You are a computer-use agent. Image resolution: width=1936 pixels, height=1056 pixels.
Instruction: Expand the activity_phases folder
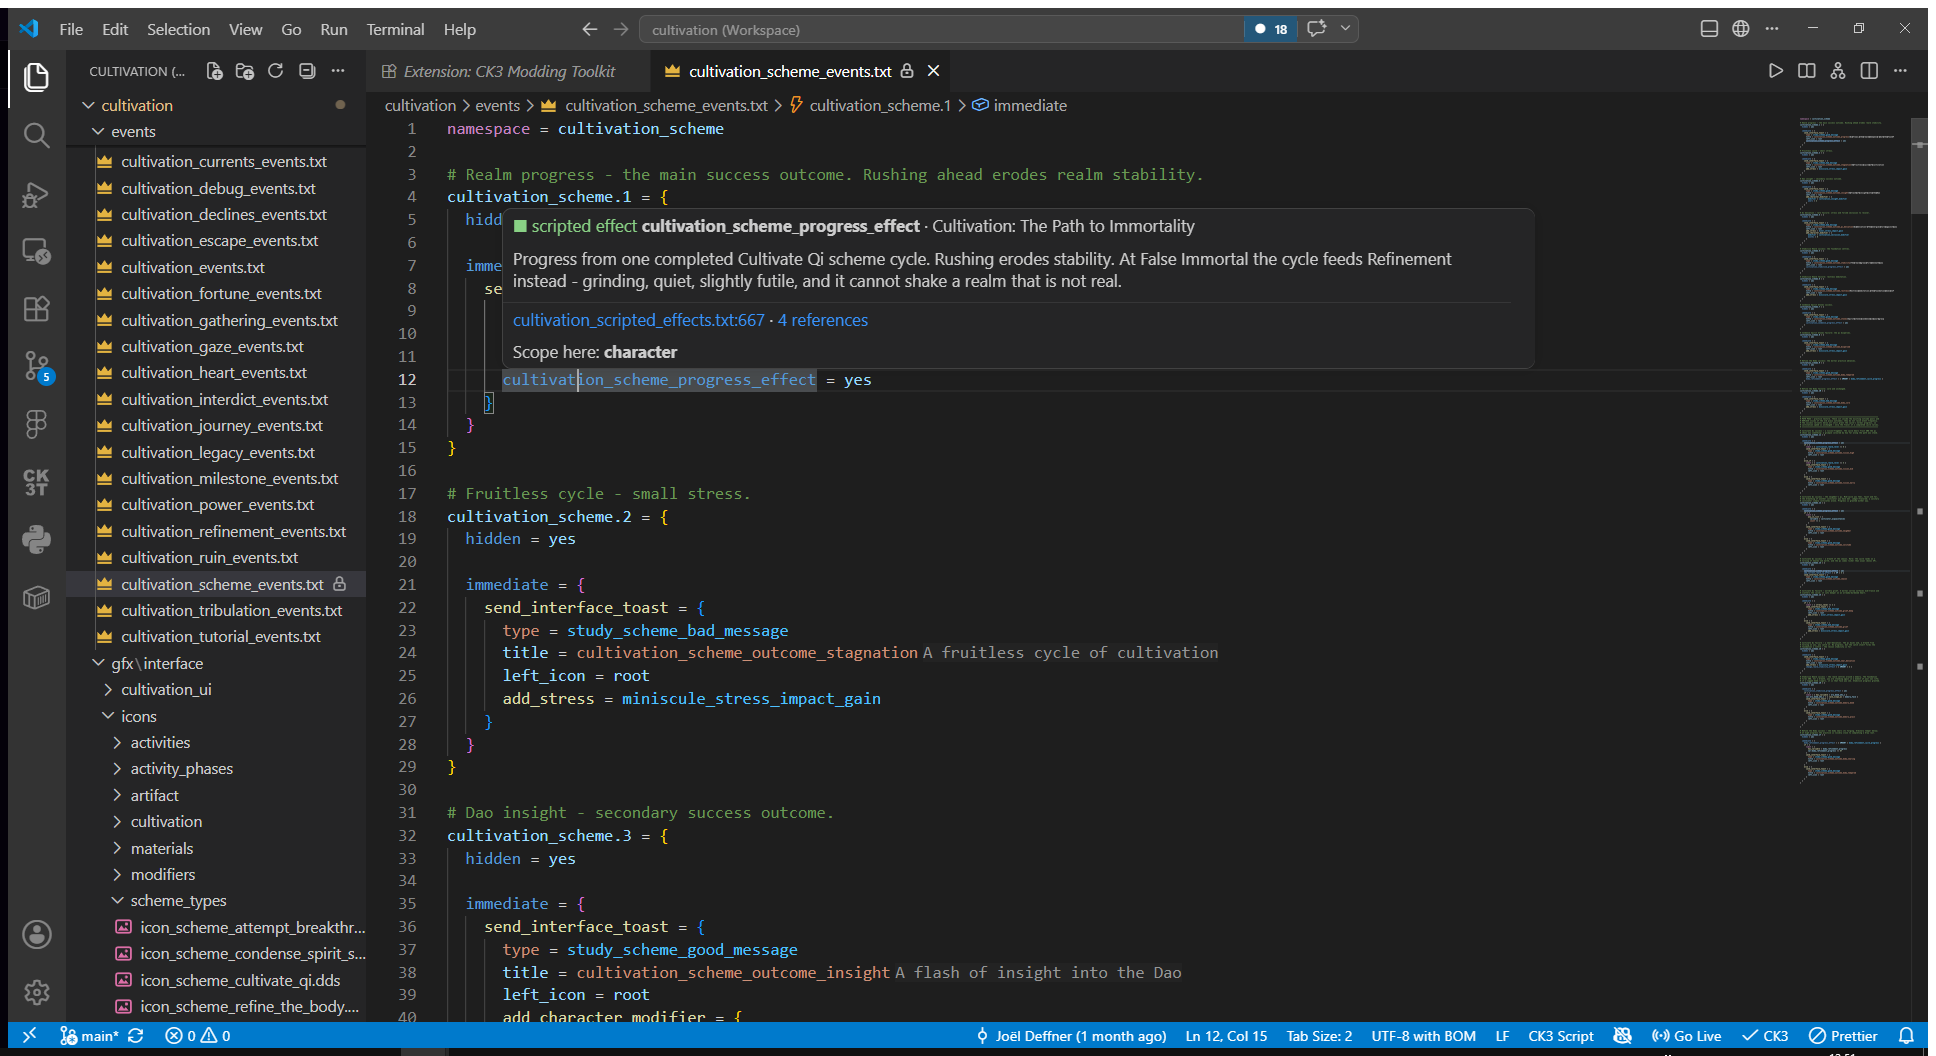pos(181,768)
